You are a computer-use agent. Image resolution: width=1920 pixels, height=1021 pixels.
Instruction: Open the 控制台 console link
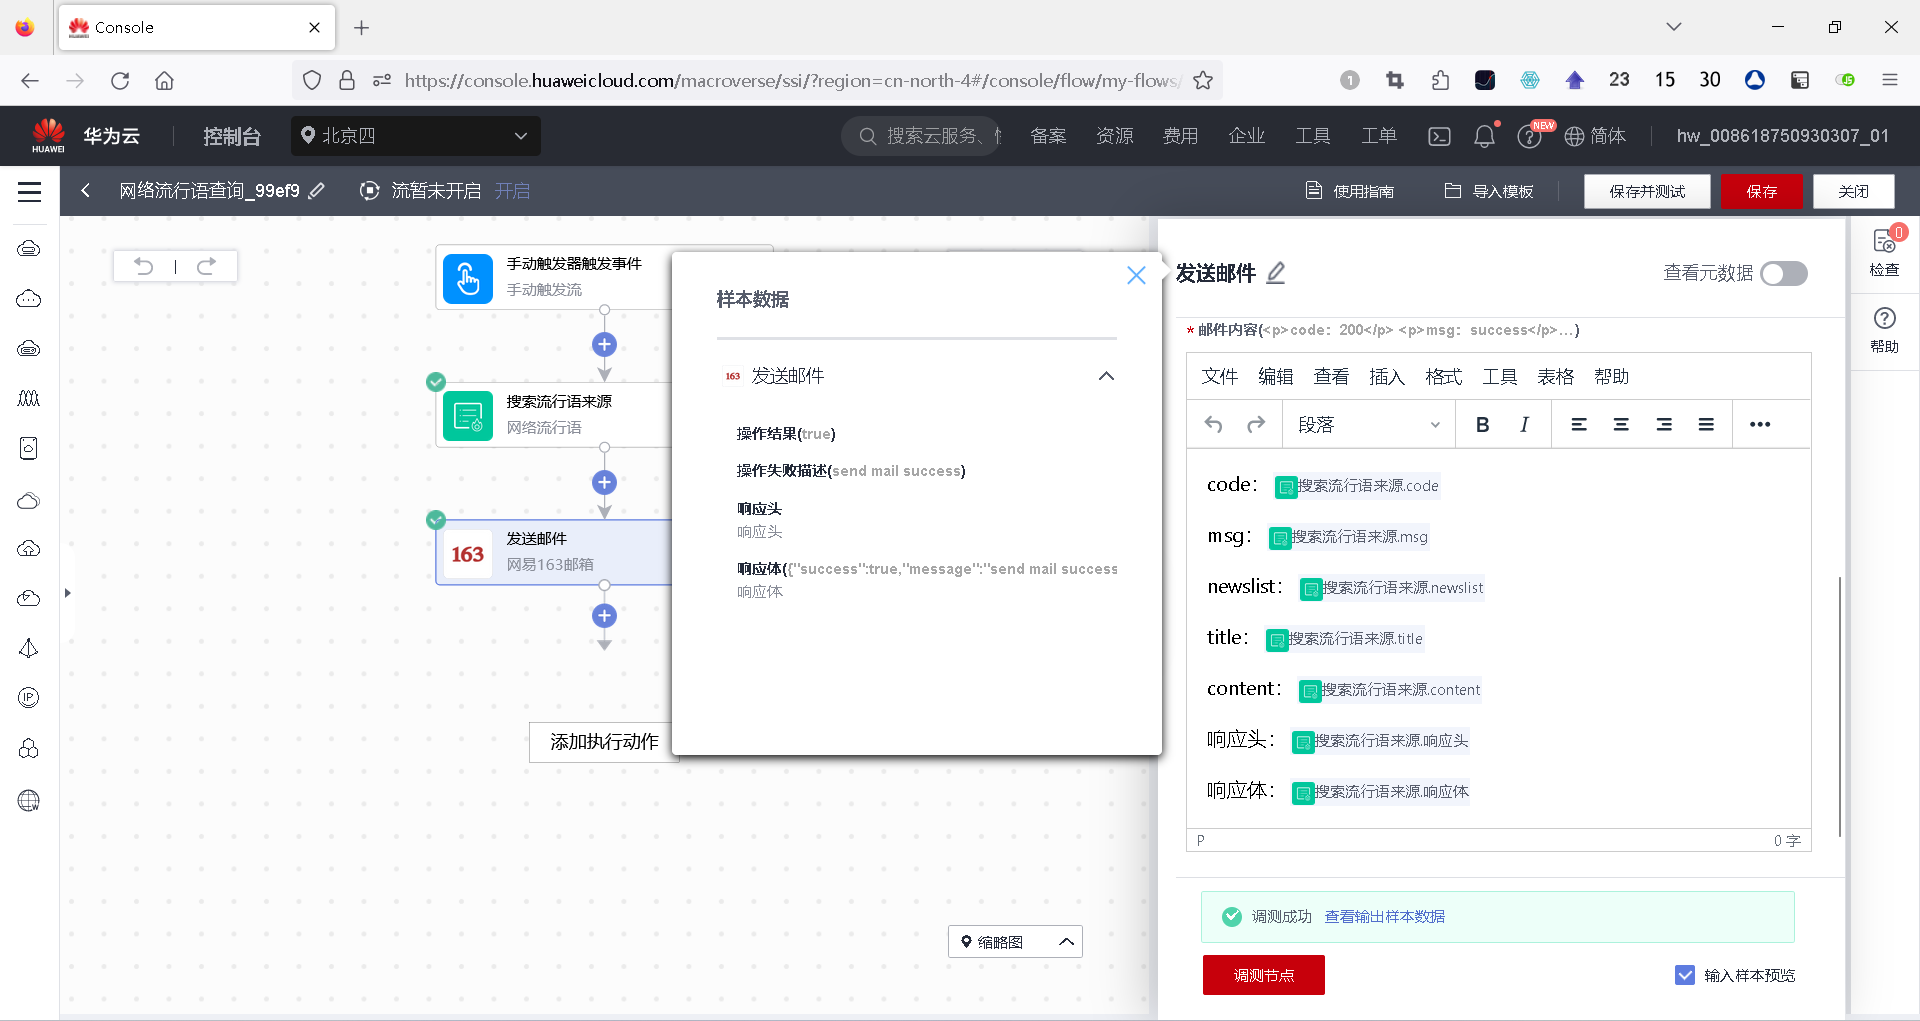point(232,136)
